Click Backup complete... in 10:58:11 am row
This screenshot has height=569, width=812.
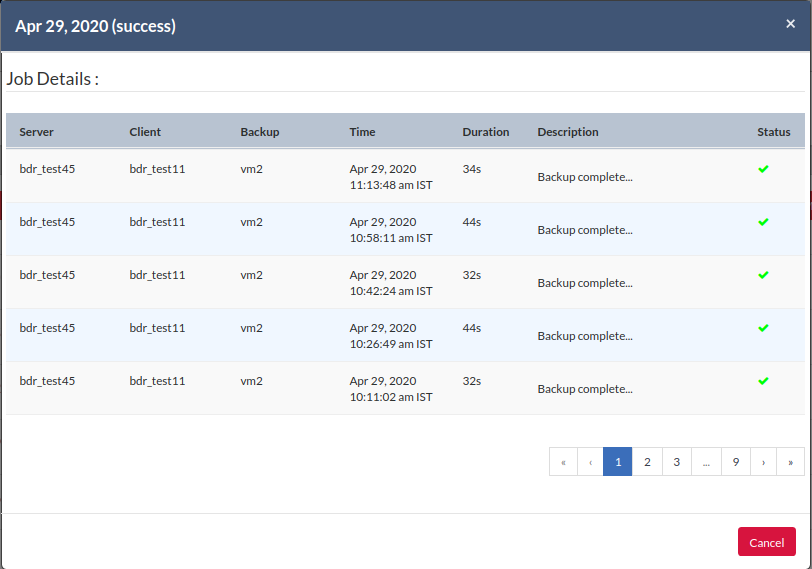point(585,230)
